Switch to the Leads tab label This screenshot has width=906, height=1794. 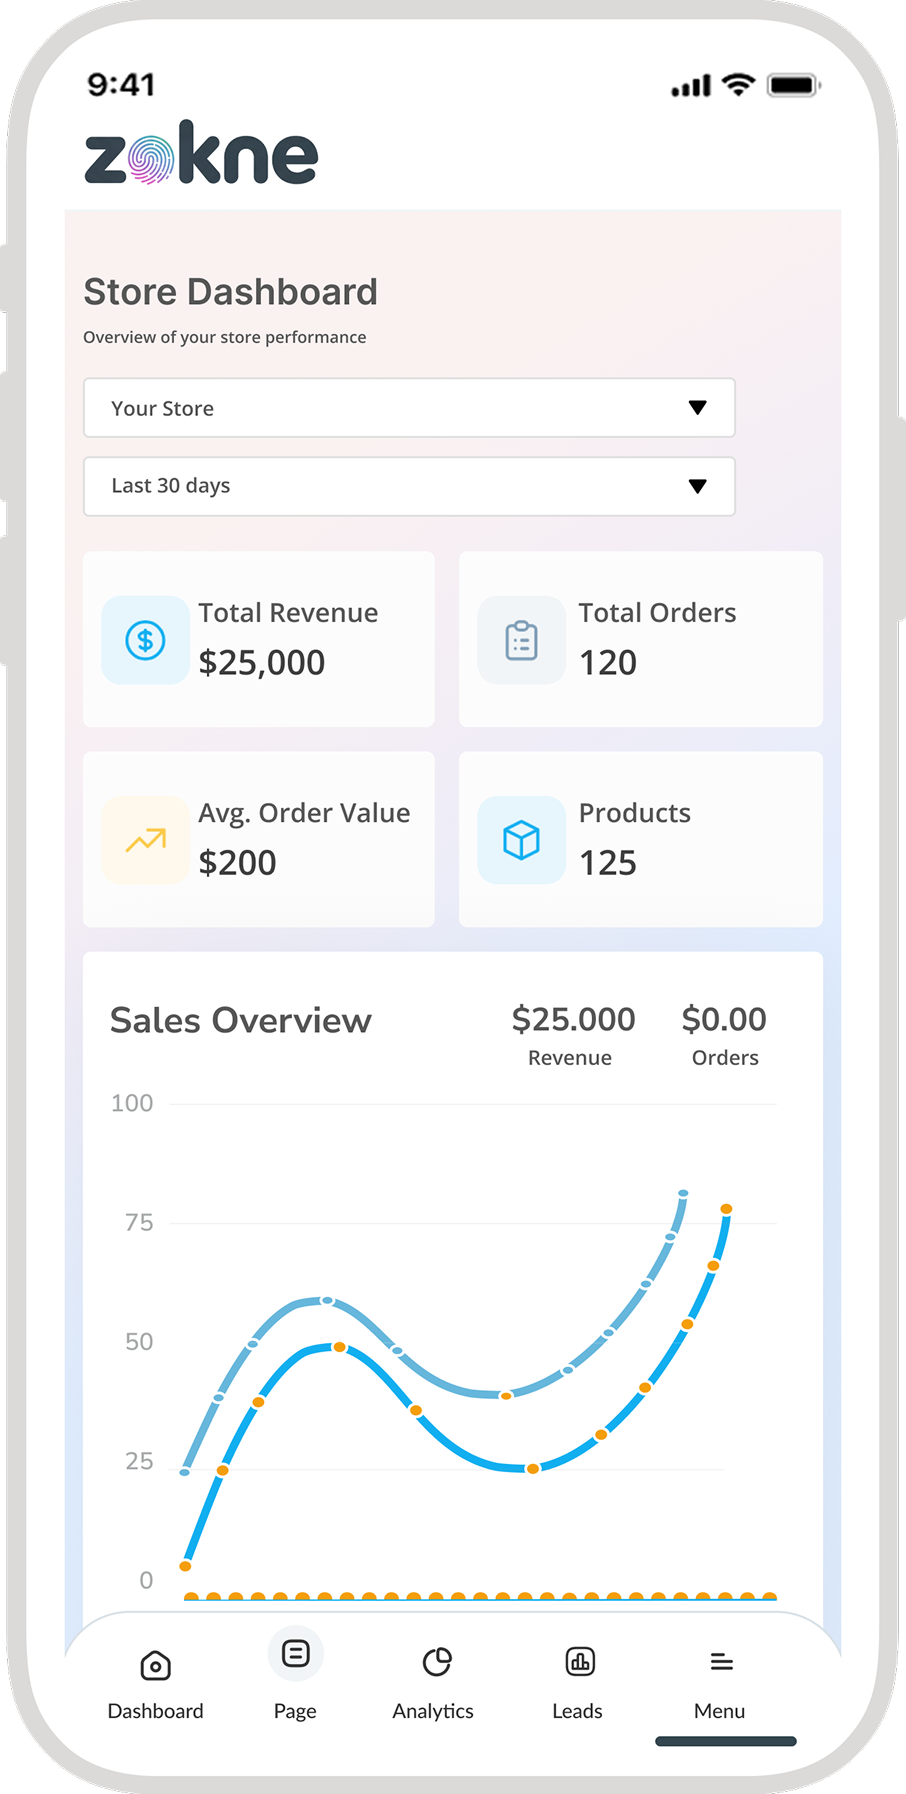[x=577, y=1711]
